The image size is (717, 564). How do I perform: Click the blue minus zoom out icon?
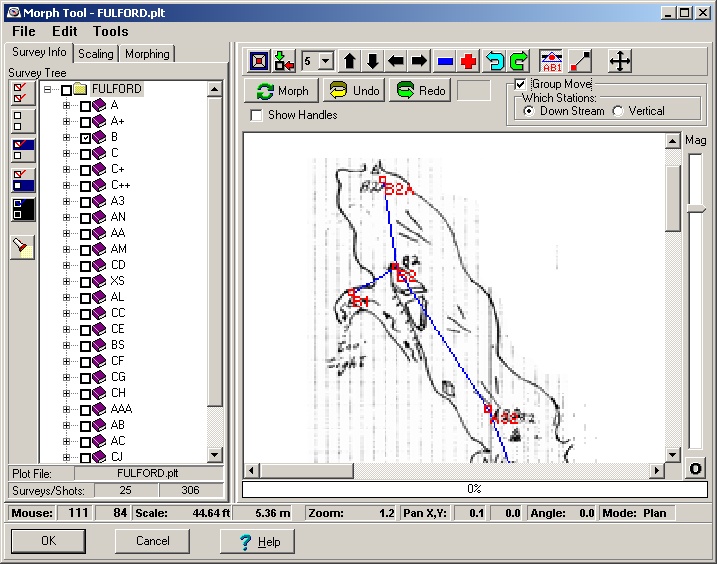click(x=445, y=61)
